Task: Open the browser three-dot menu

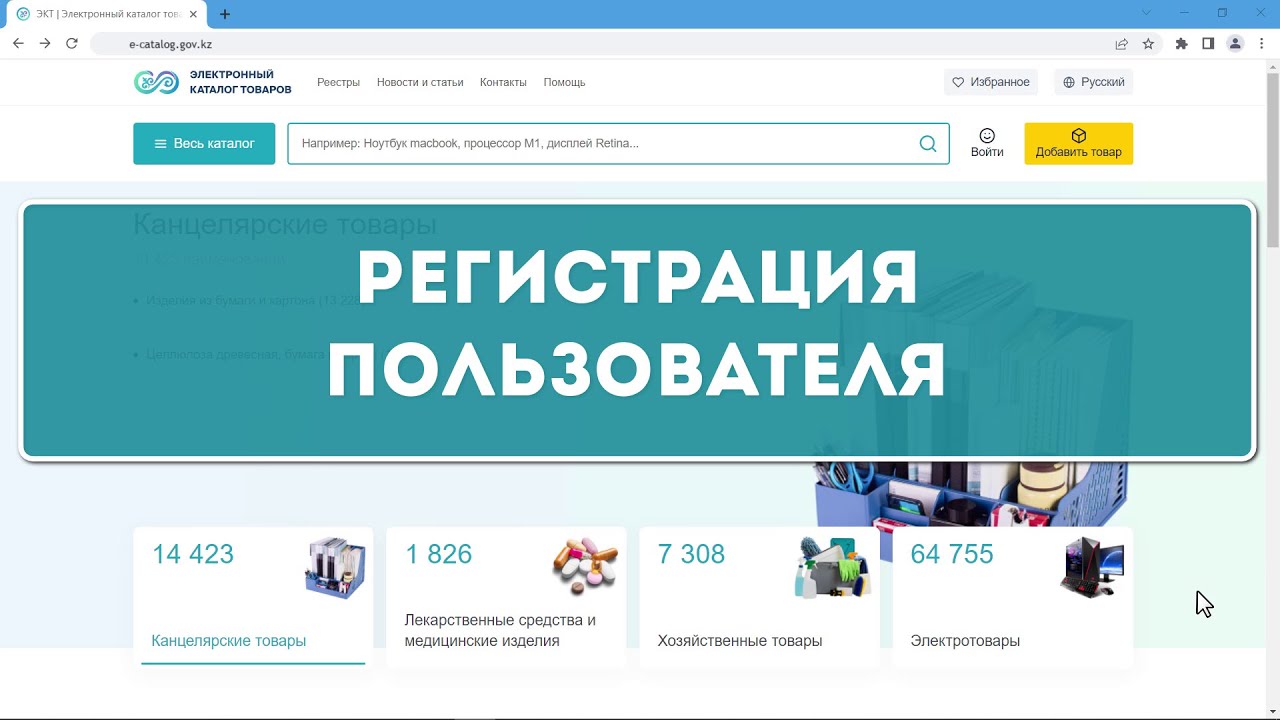Action: 1262,44
